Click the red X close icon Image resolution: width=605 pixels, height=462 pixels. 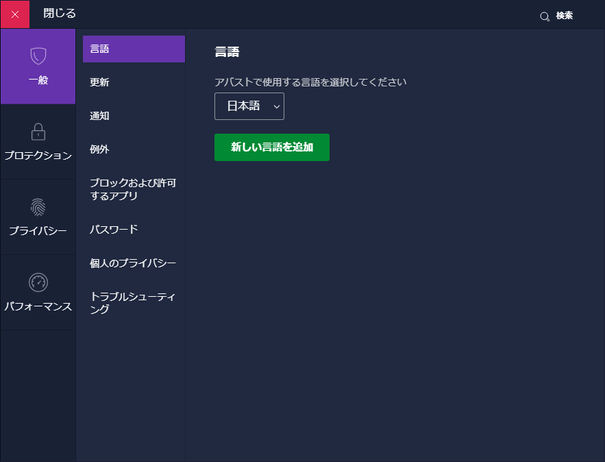(x=15, y=15)
